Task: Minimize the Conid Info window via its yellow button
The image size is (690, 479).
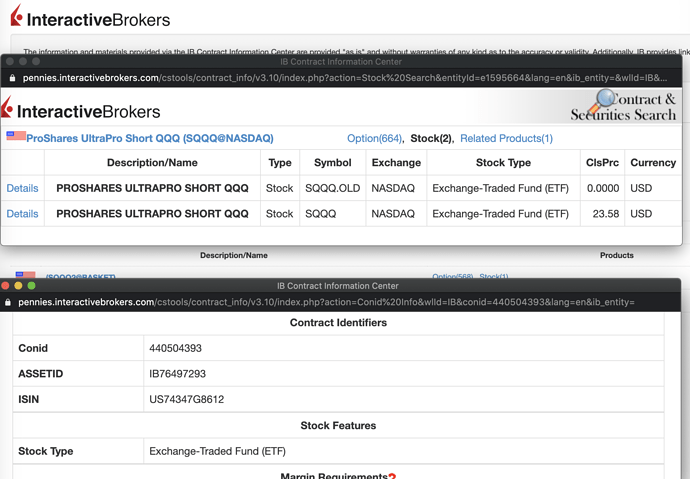Action: 18,285
